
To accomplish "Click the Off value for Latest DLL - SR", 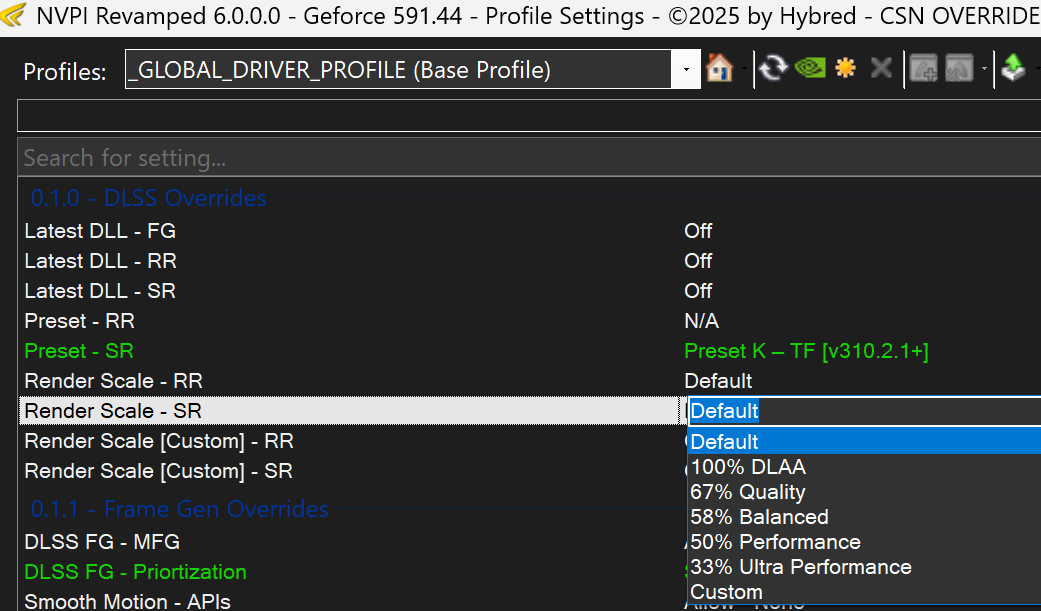I will (x=698, y=291).
